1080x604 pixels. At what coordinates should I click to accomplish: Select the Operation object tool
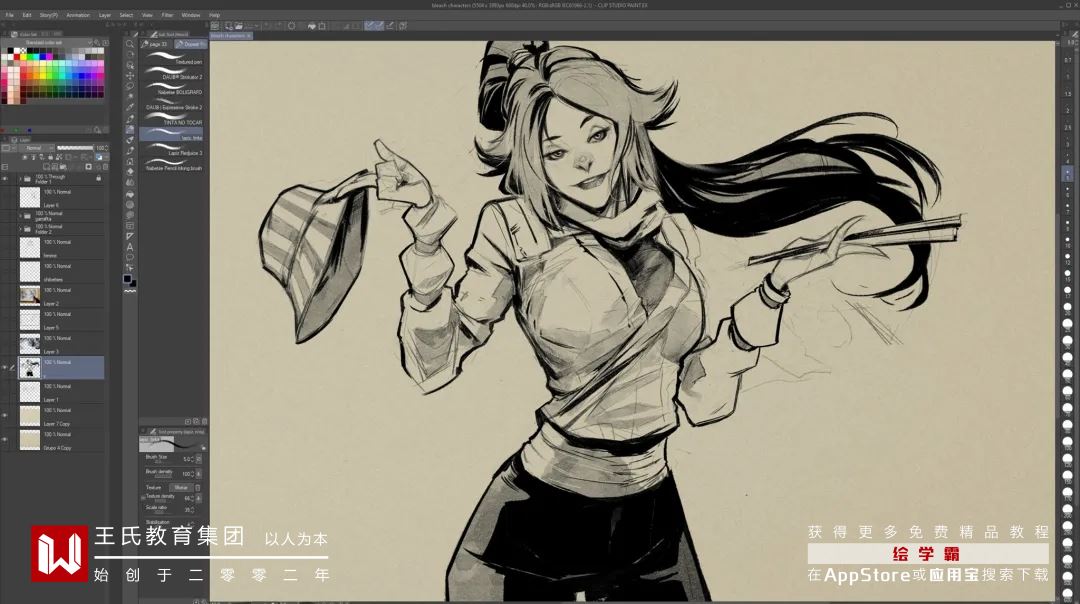click(129, 65)
